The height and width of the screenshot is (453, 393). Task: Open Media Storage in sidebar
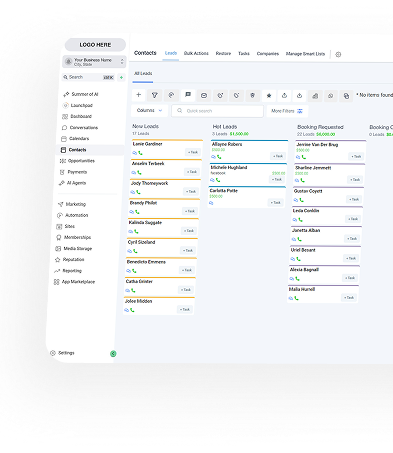coord(73,249)
